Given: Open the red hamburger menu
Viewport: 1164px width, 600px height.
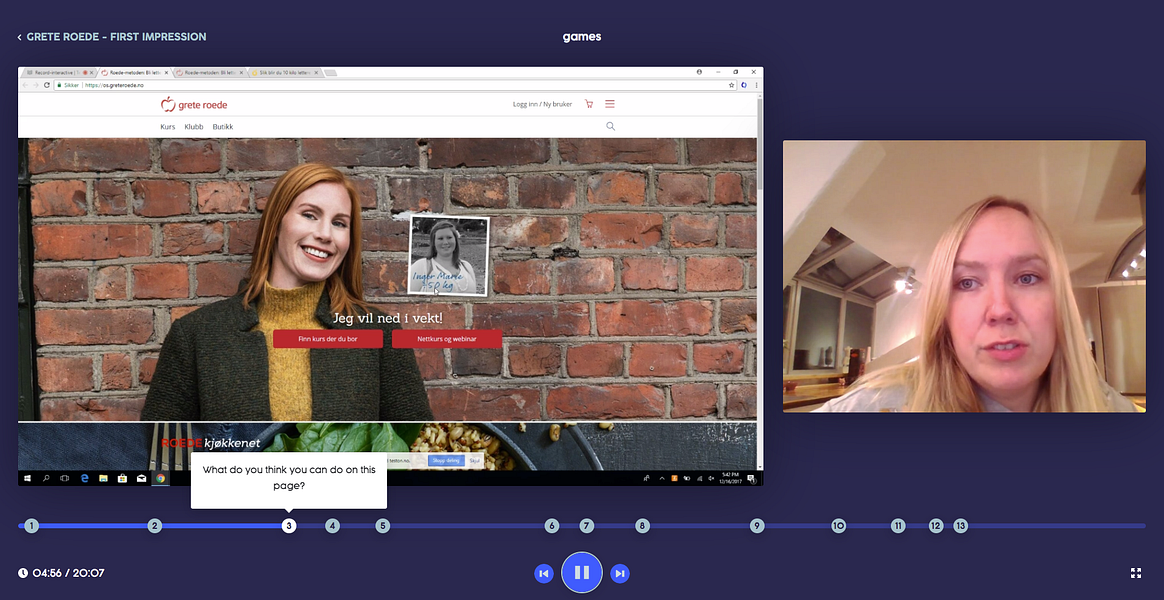Looking at the screenshot, I should click(x=610, y=104).
